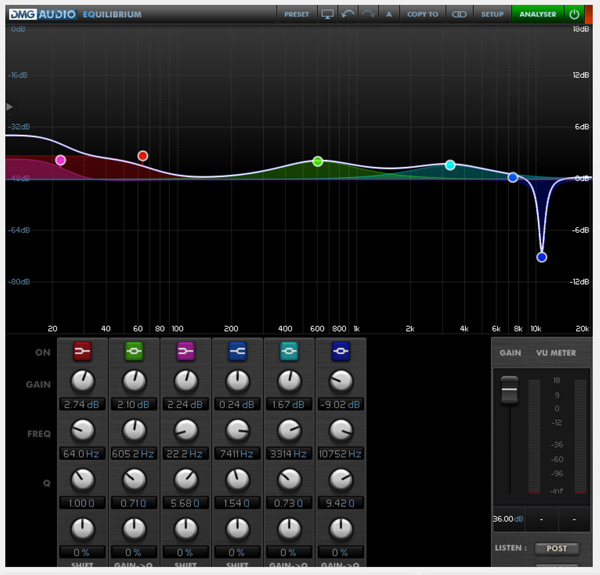Image resolution: width=600 pixels, height=575 pixels.
Task: Select the green EQ node near 600 Hz
Action: point(318,161)
